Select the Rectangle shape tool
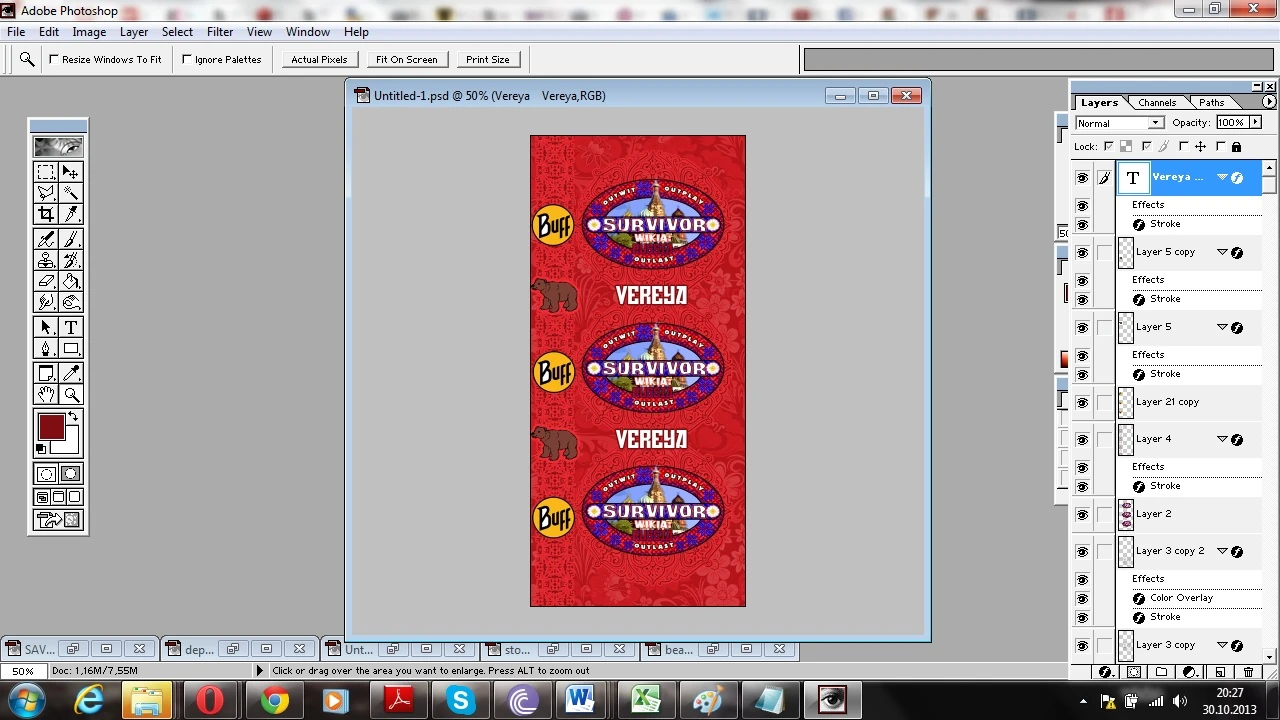Screen dimensions: 1280x720 (x=71, y=348)
